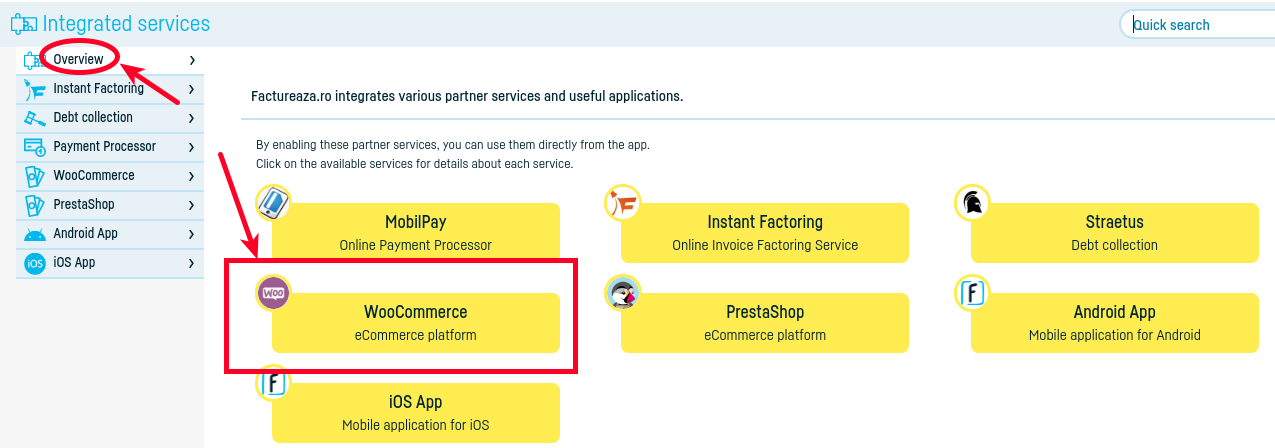1275x448 pixels.
Task: Expand the PrestaShop sidebar chevron
Action: coord(191,205)
